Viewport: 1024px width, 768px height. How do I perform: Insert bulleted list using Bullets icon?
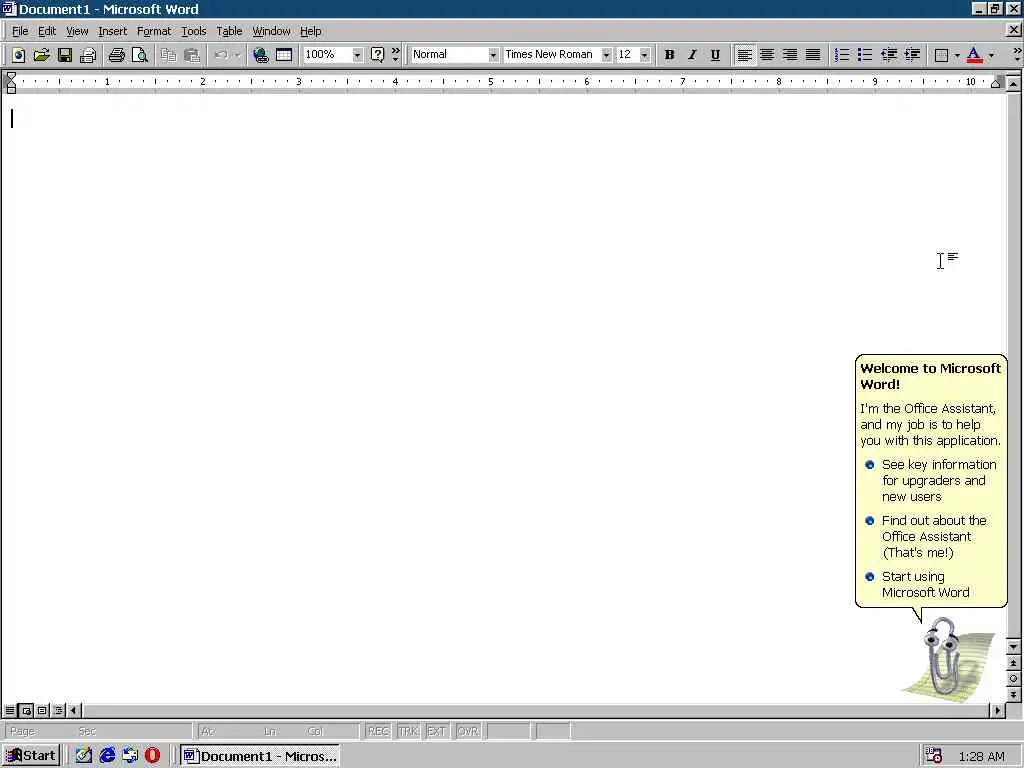865,55
